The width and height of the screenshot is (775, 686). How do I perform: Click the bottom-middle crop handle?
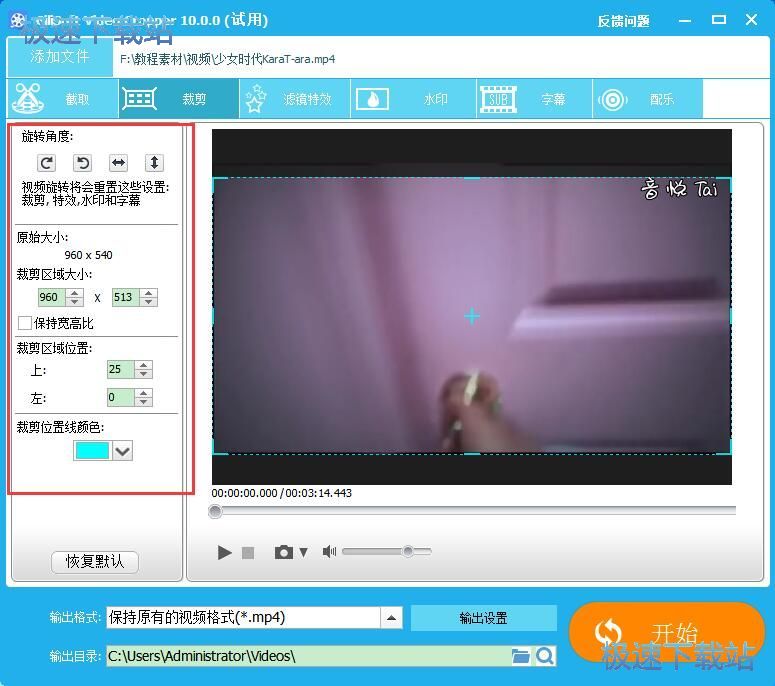point(472,453)
